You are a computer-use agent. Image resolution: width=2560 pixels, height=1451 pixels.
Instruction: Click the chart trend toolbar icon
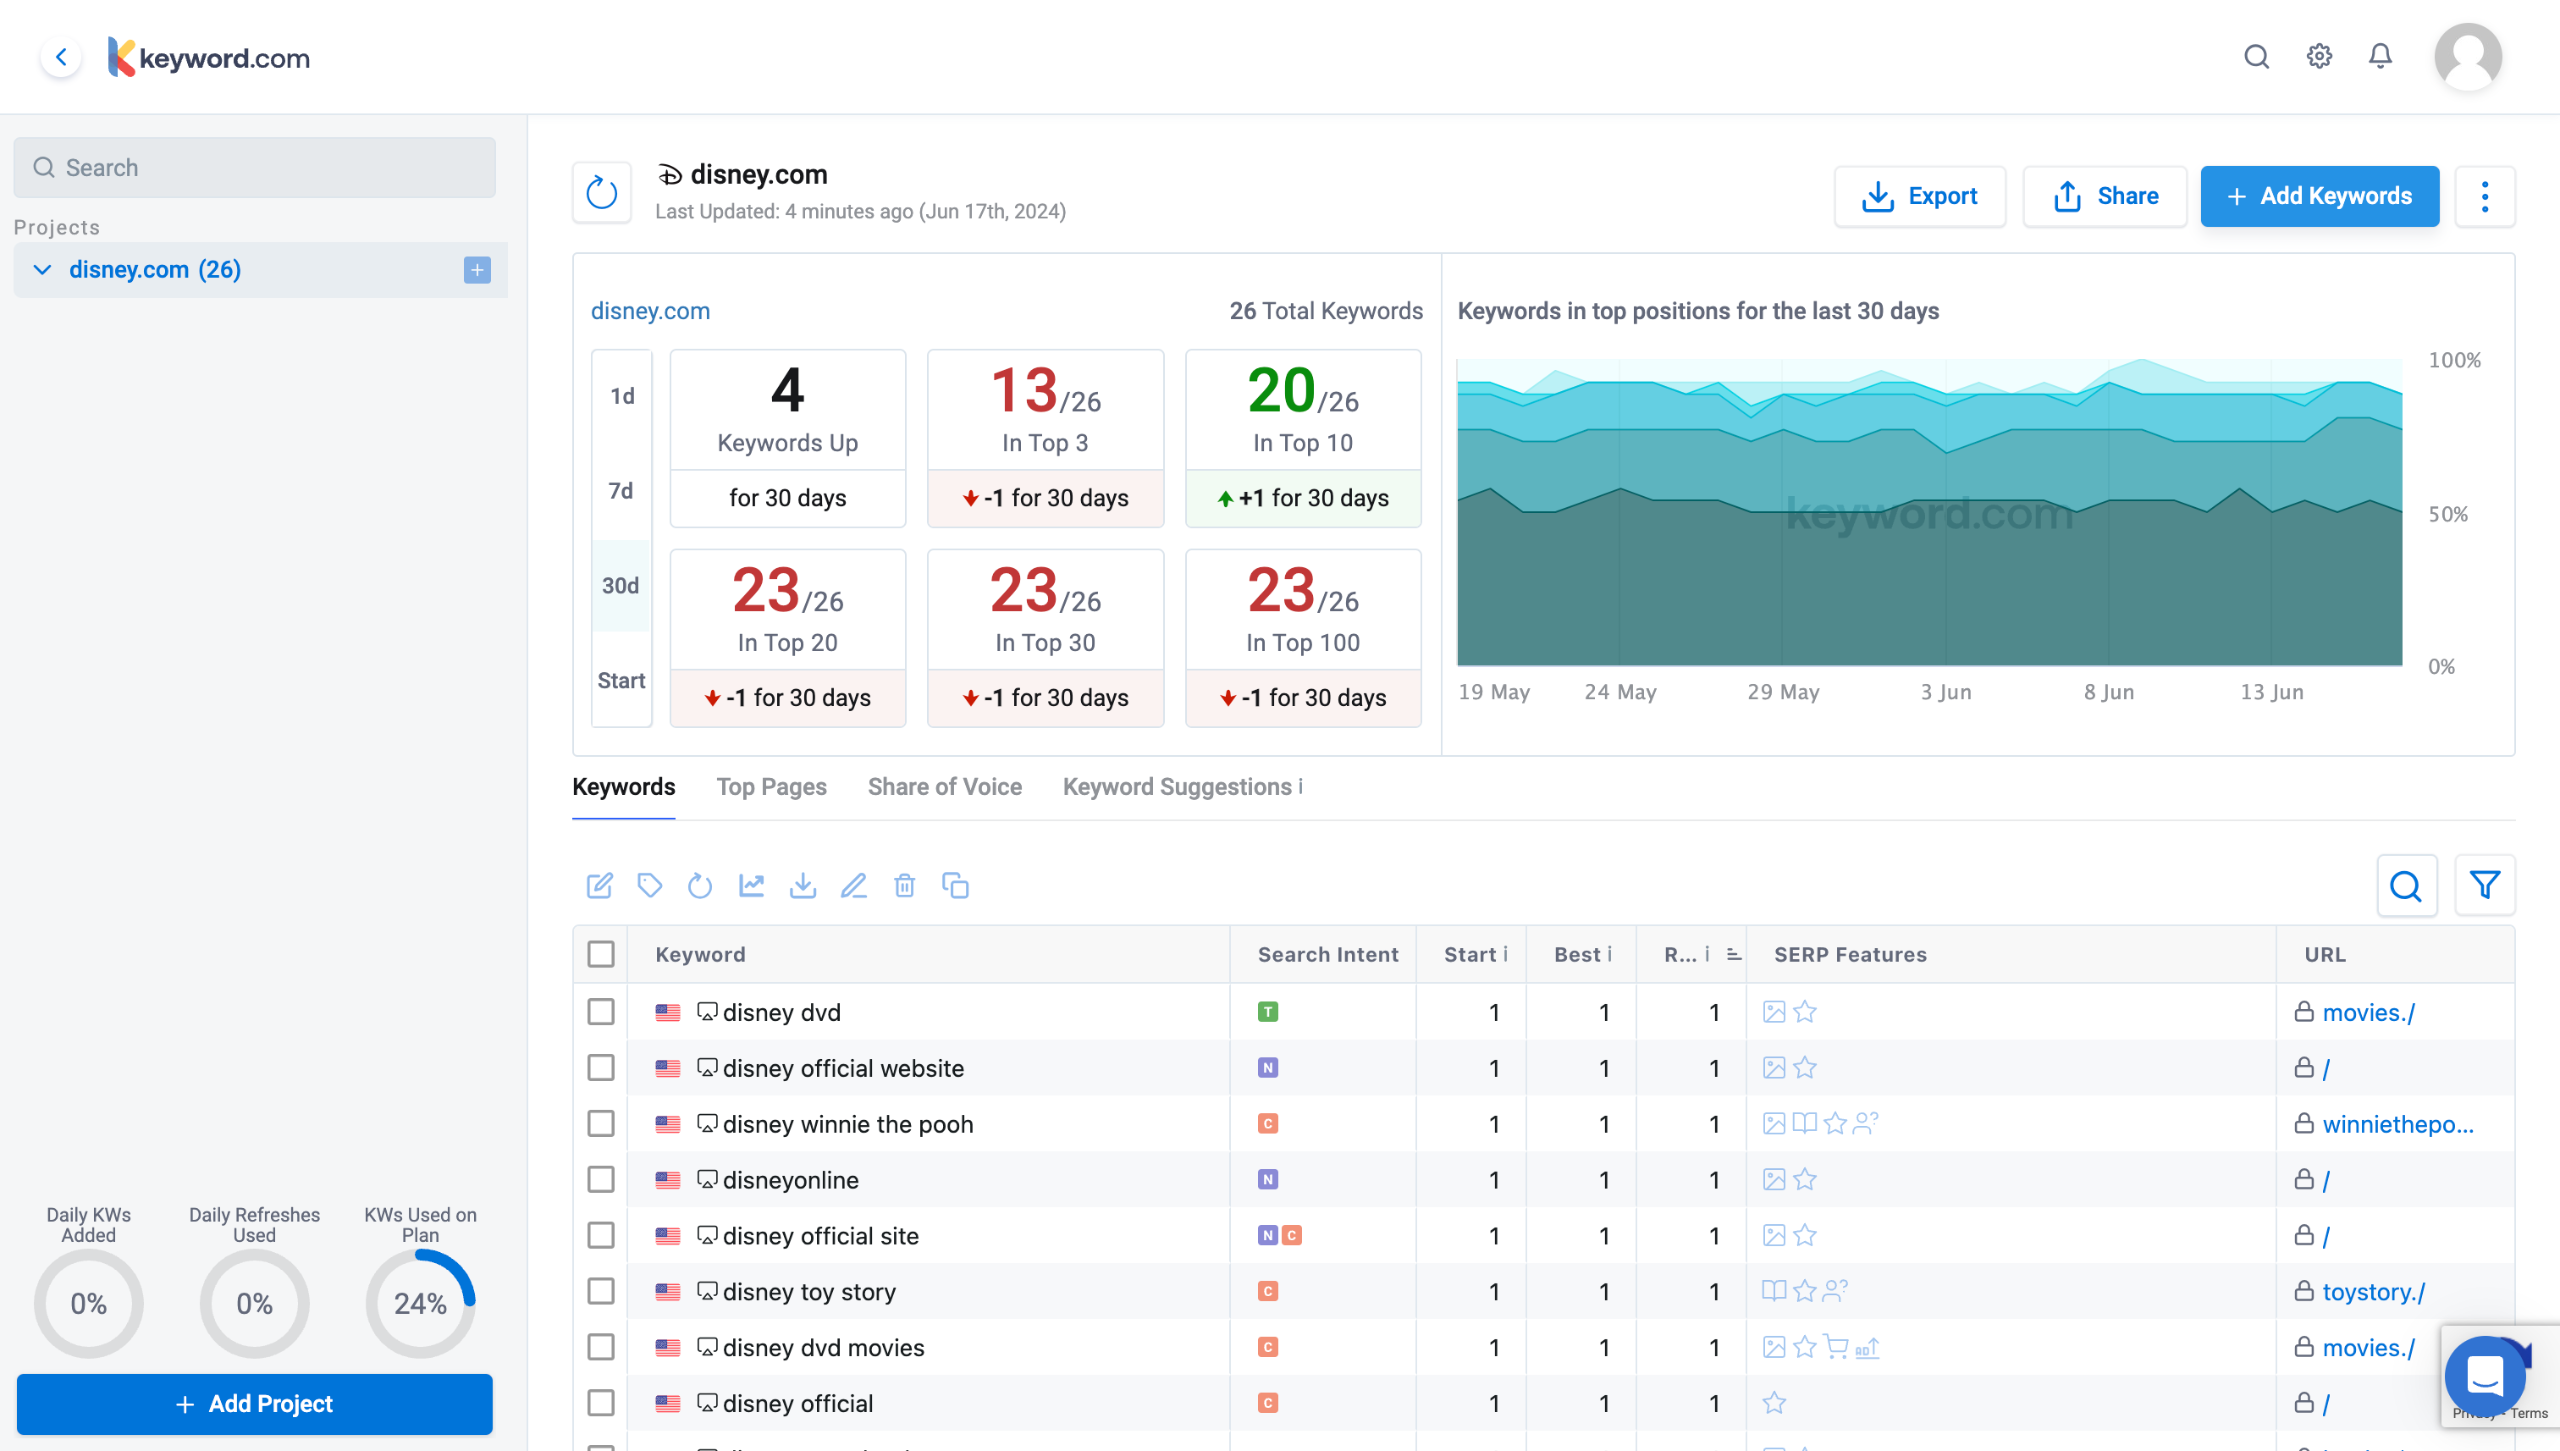click(751, 885)
